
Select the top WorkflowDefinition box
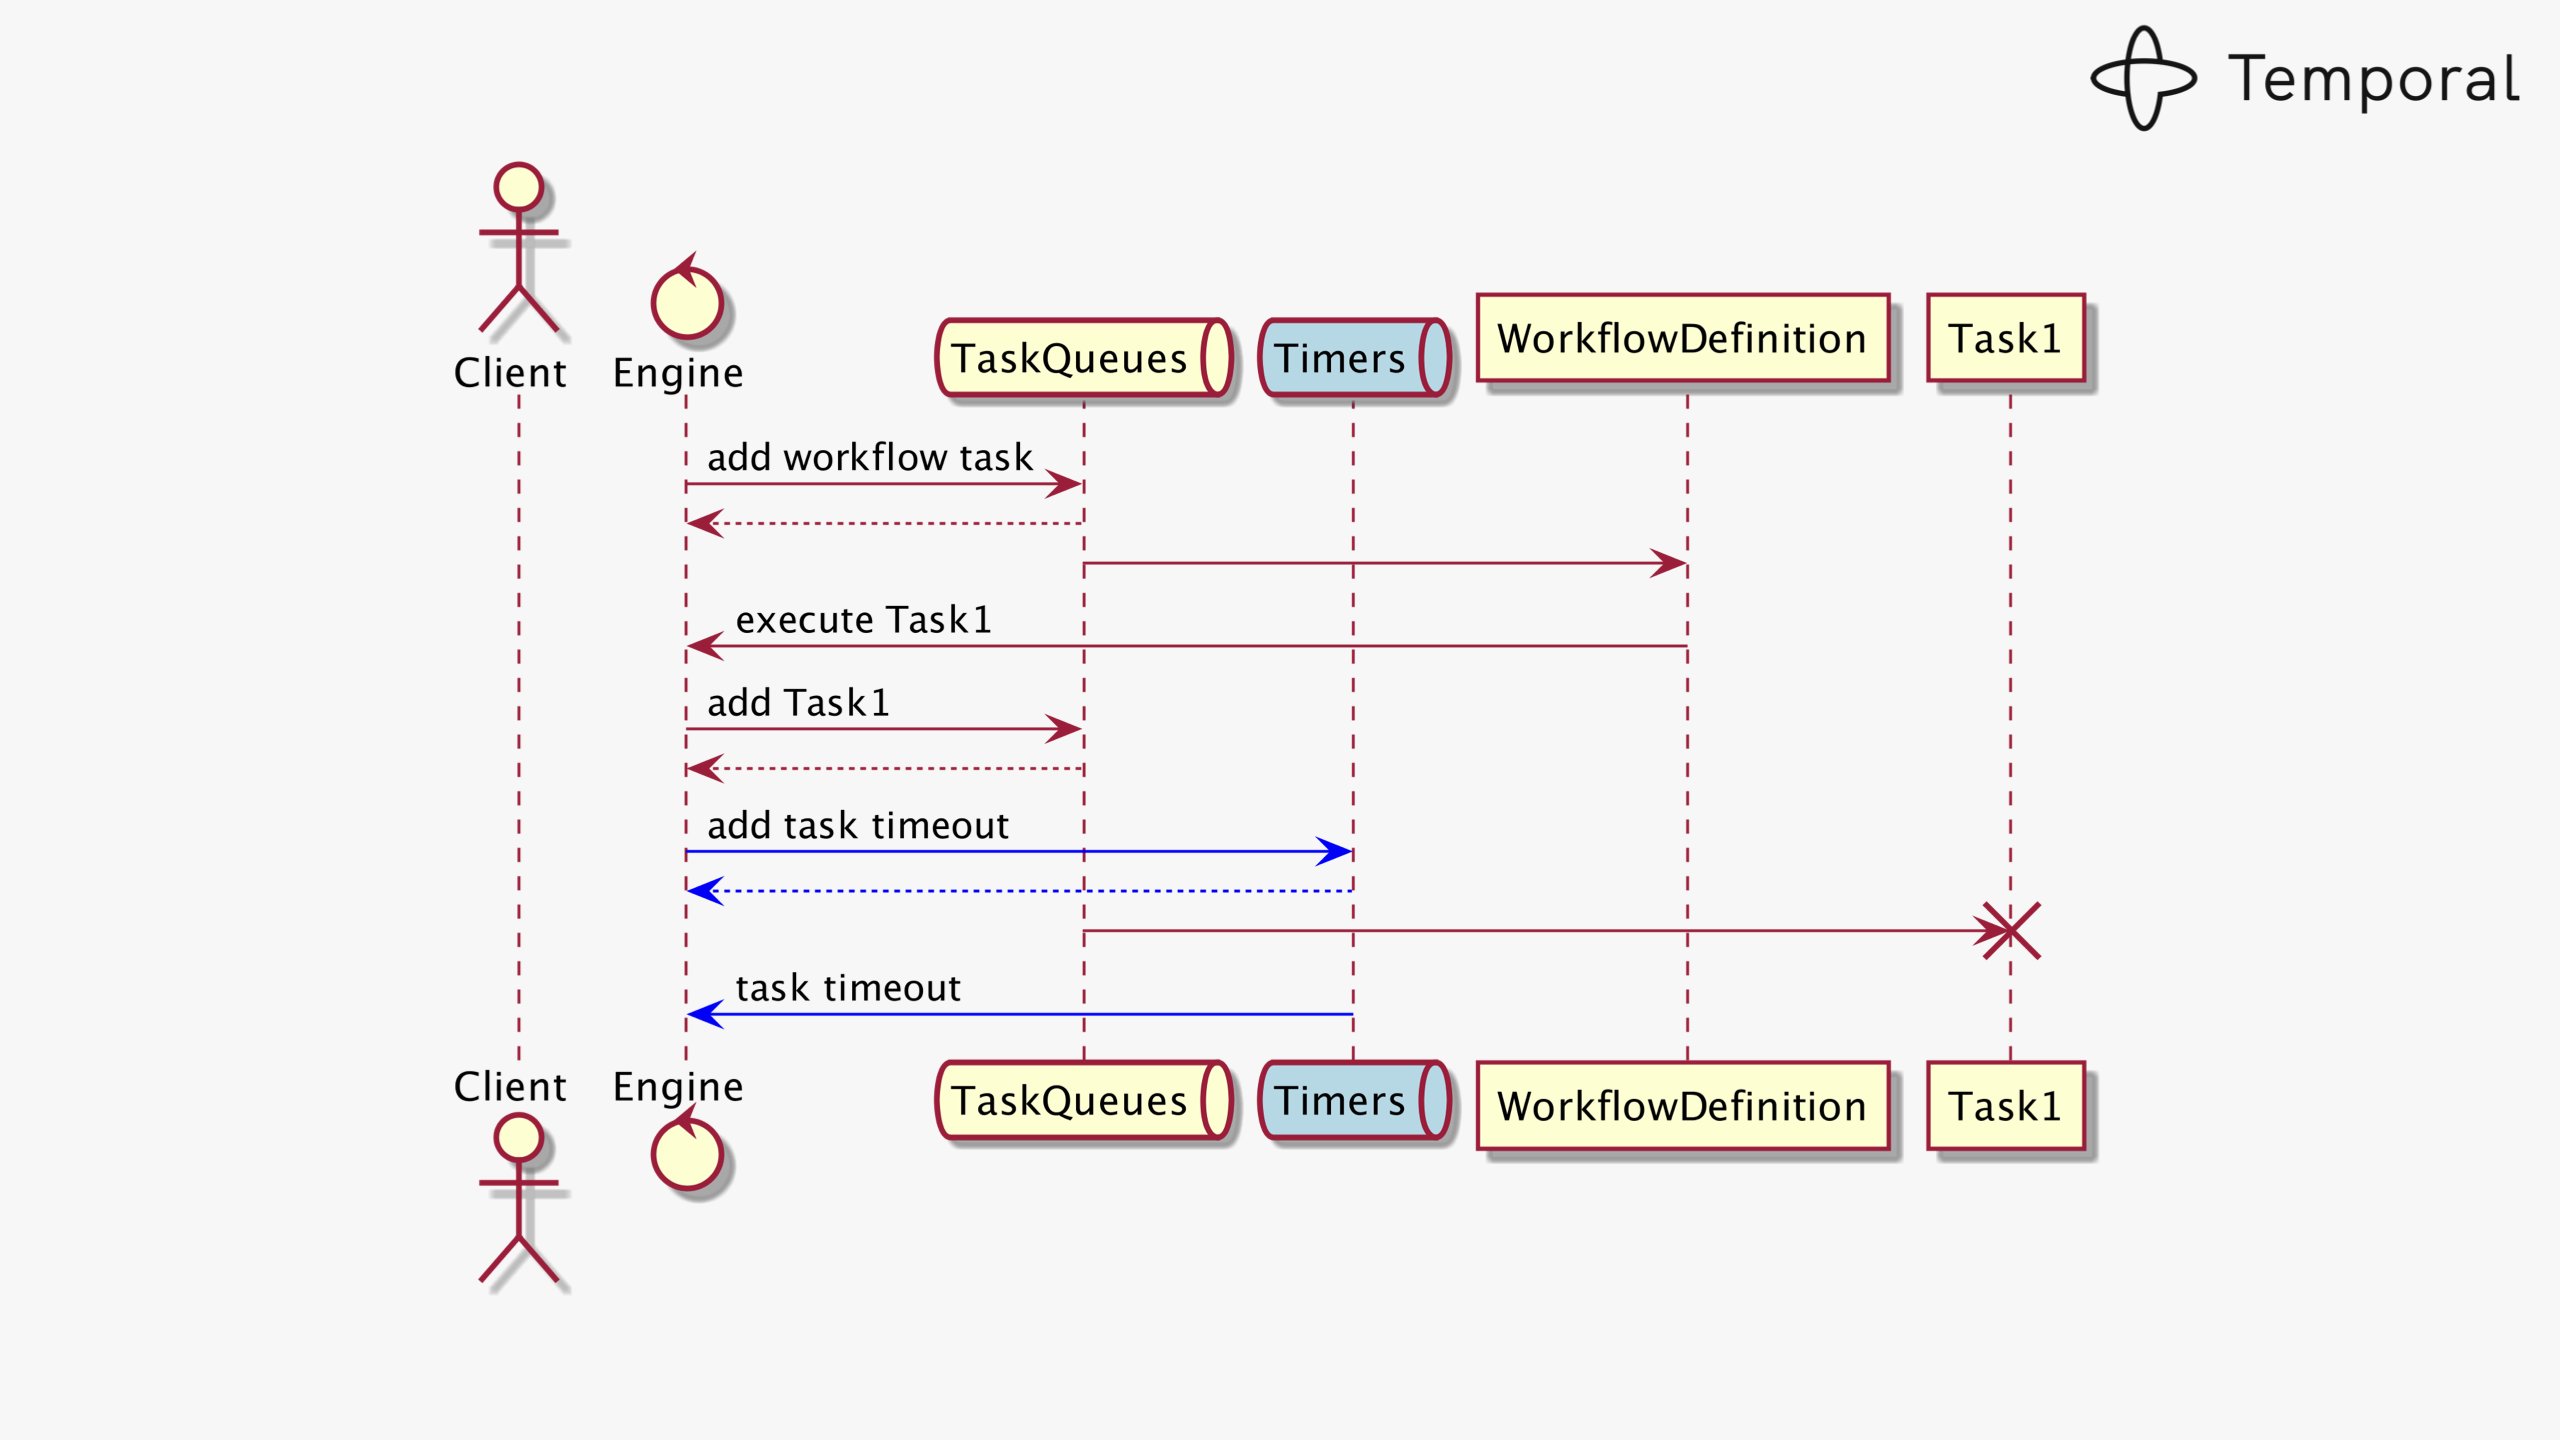(1683, 338)
